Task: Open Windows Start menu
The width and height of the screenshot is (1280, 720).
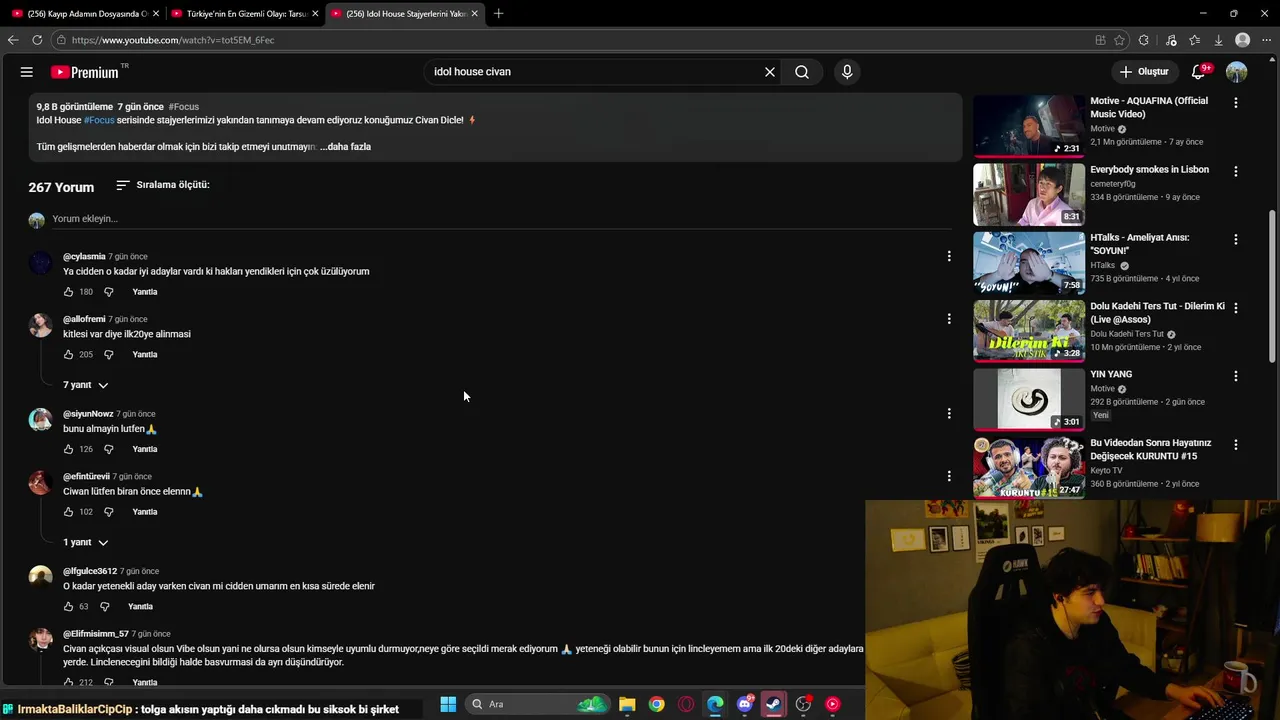Action: (448, 704)
